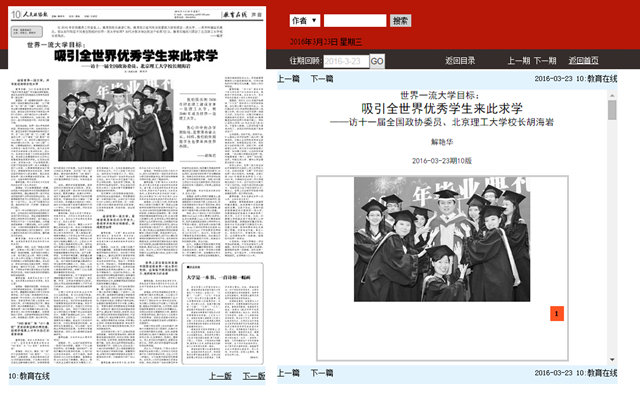Open the 作者 search type dropdown
The image size is (640, 394).
(305, 20)
